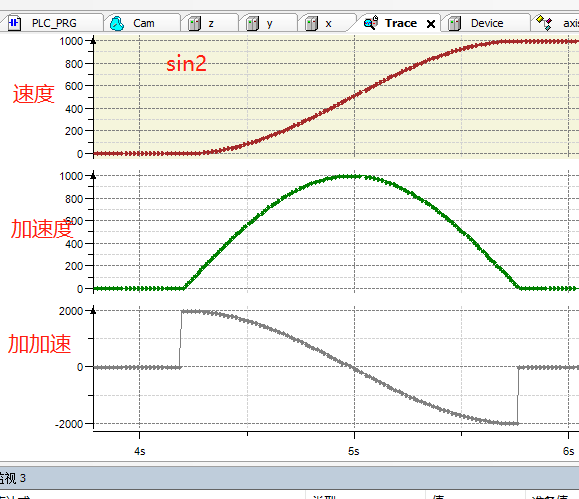Select the watch 3 panel header

pos(290,478)
